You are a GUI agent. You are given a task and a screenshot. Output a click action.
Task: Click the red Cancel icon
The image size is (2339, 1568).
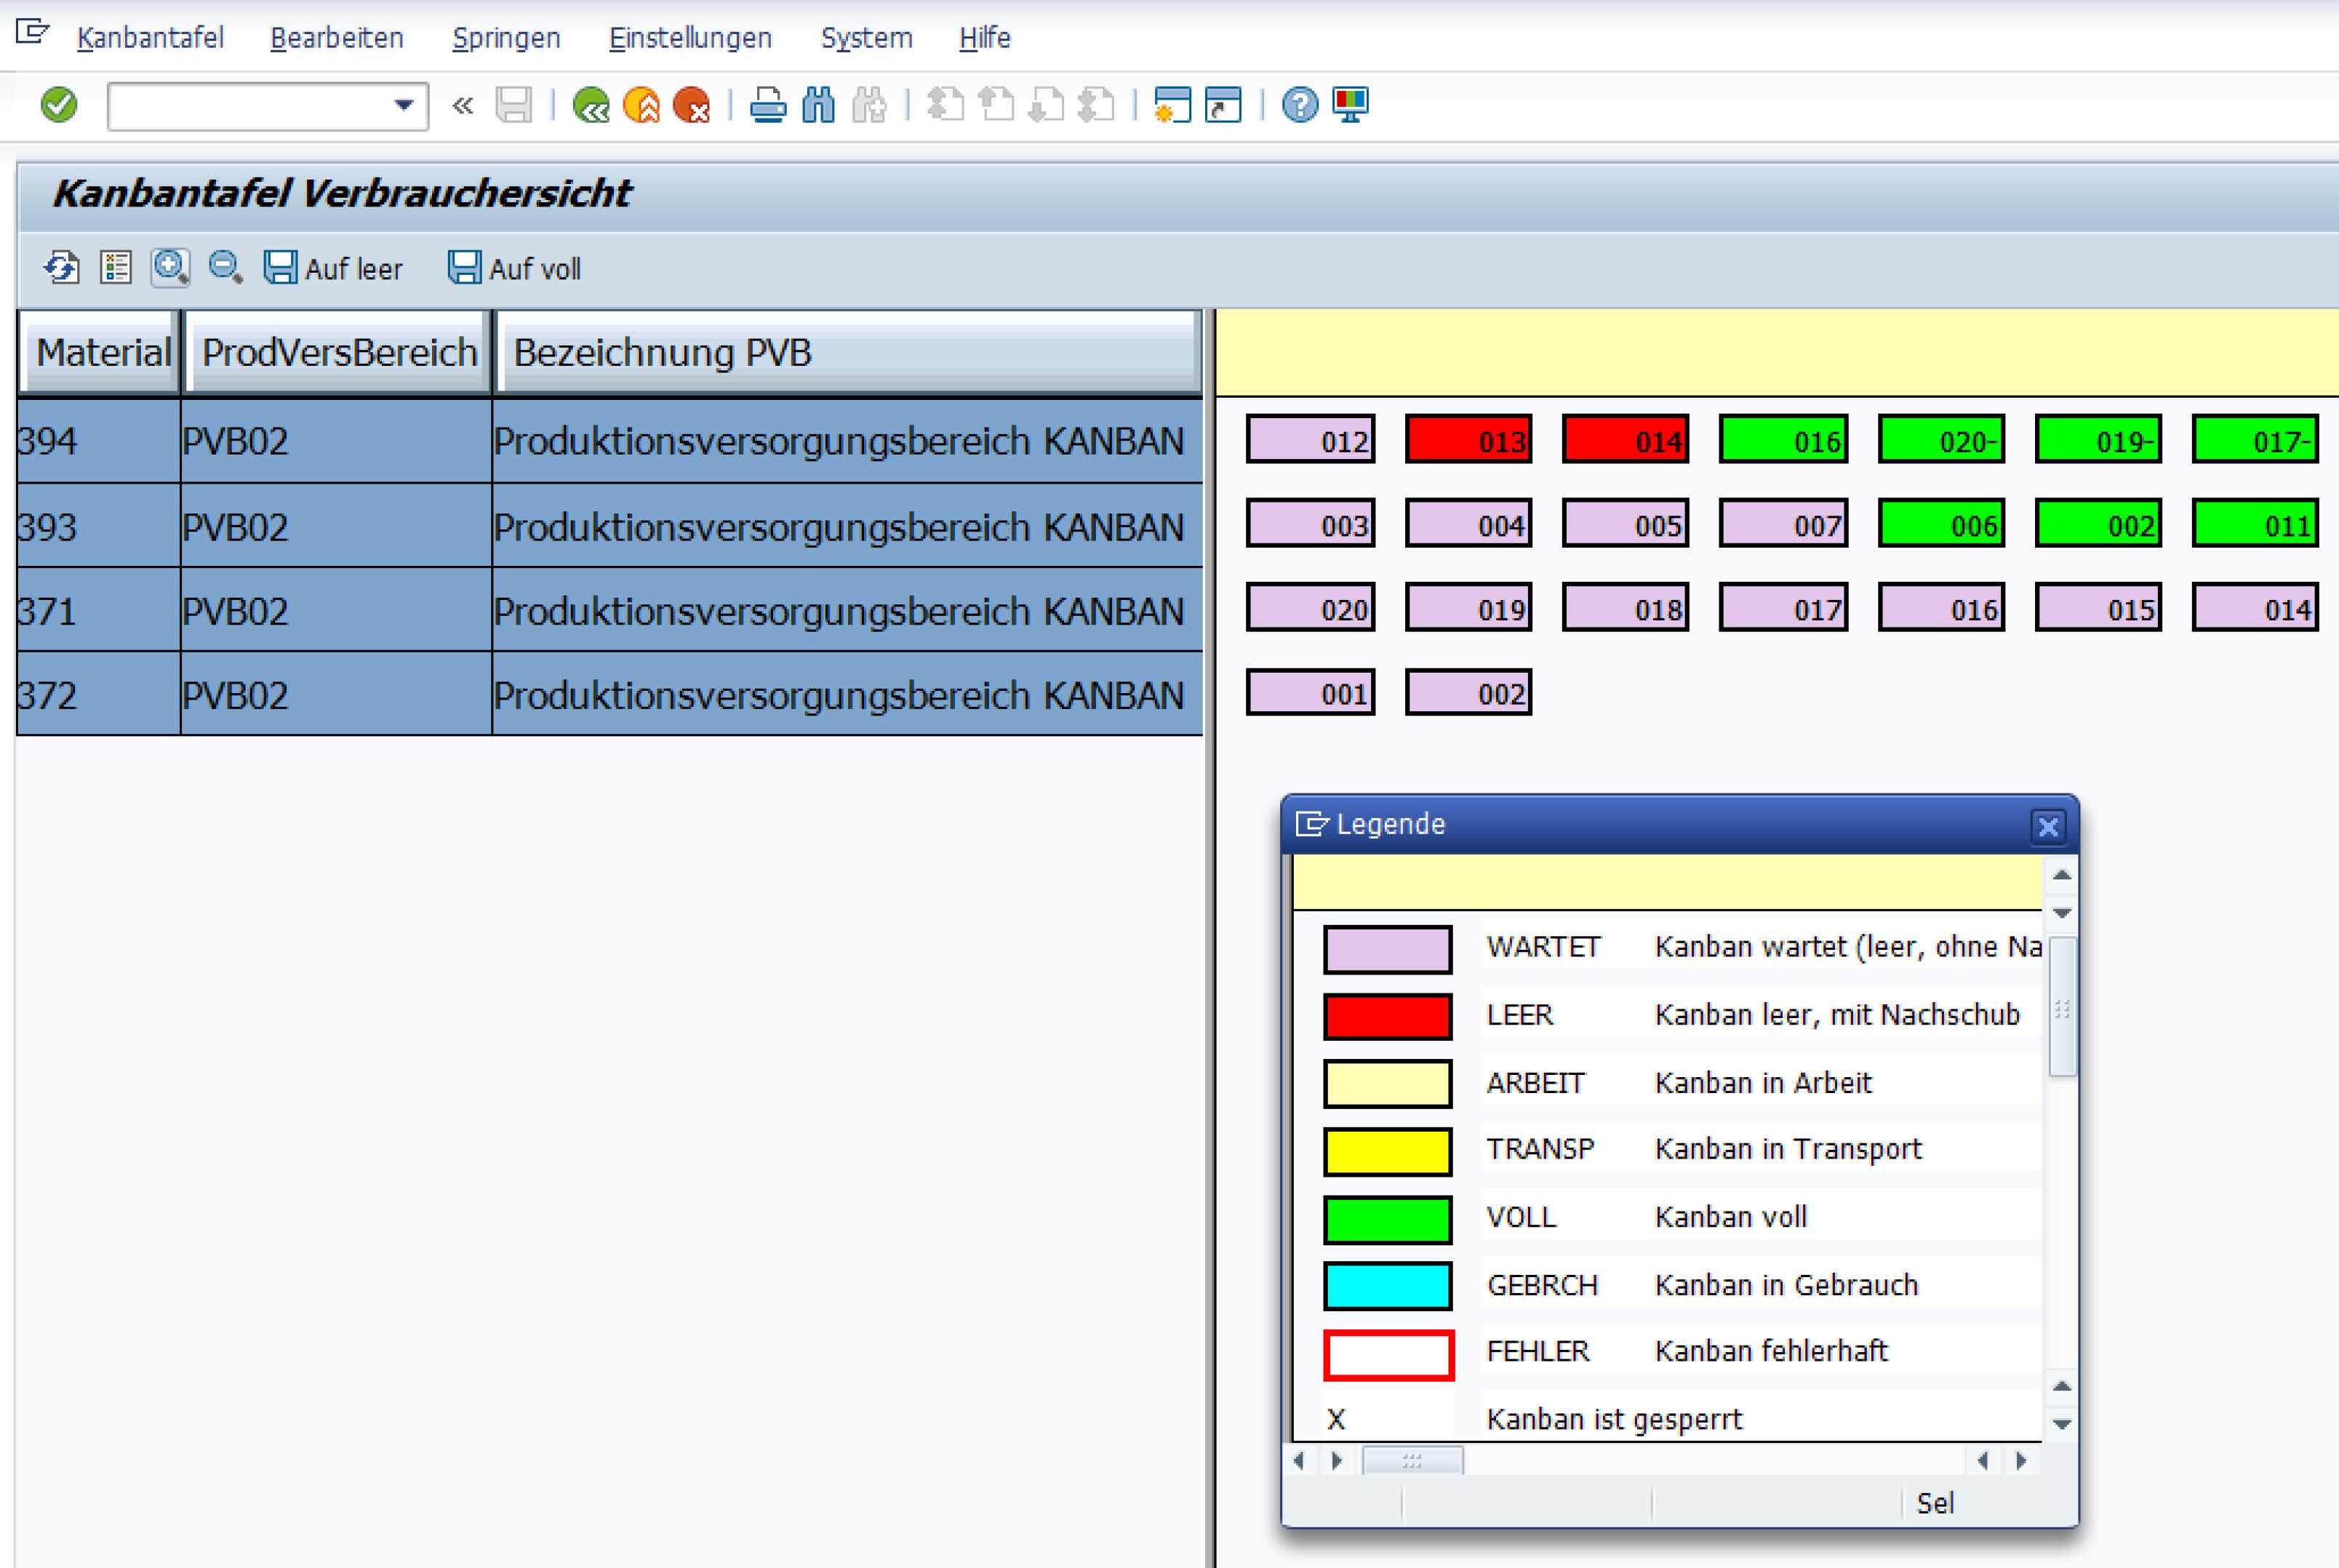[x=691, y=104]
